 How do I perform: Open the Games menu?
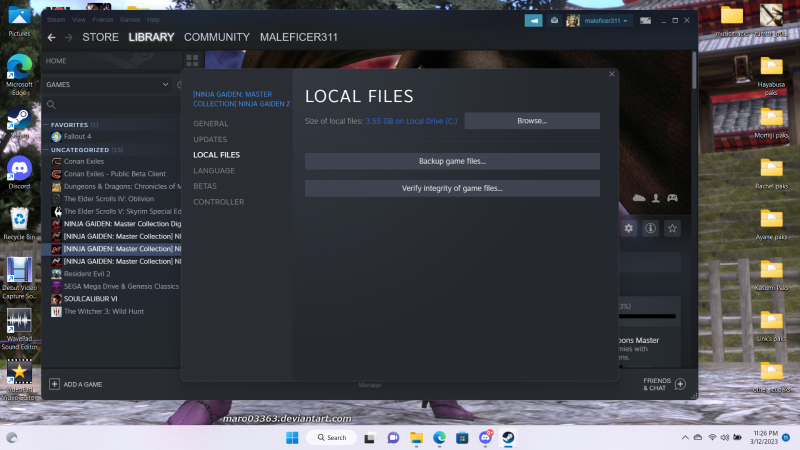(130, 20)
